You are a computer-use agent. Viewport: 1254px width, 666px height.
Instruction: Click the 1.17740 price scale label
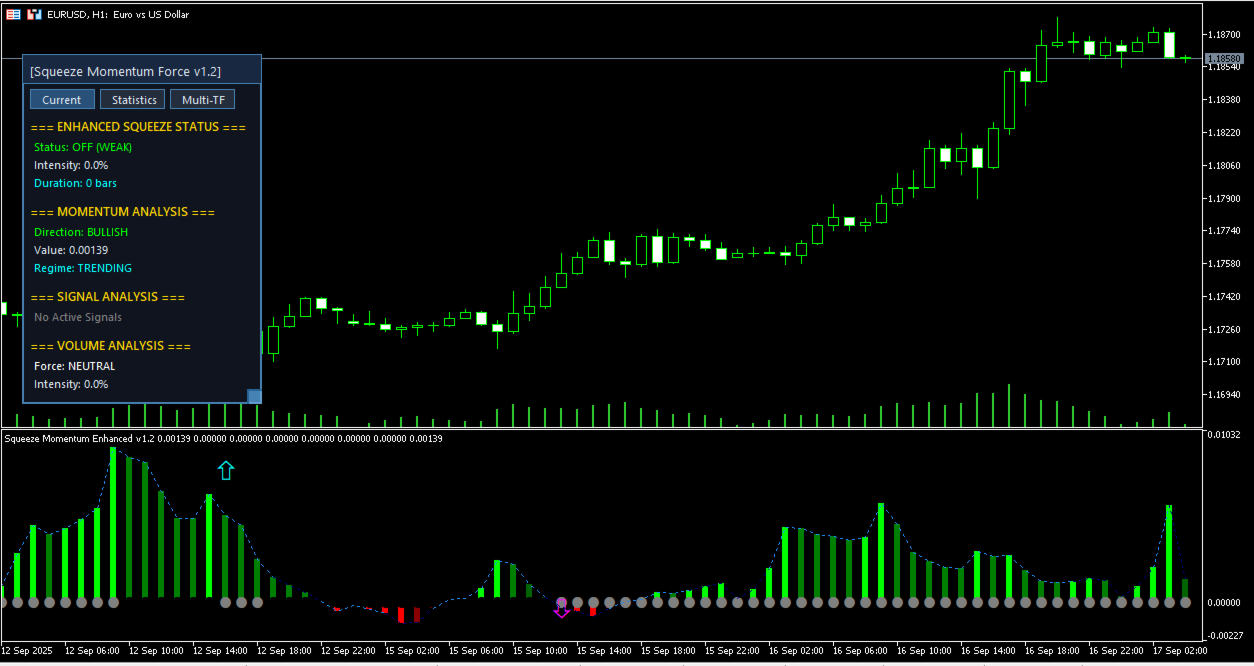point(1225,231)
